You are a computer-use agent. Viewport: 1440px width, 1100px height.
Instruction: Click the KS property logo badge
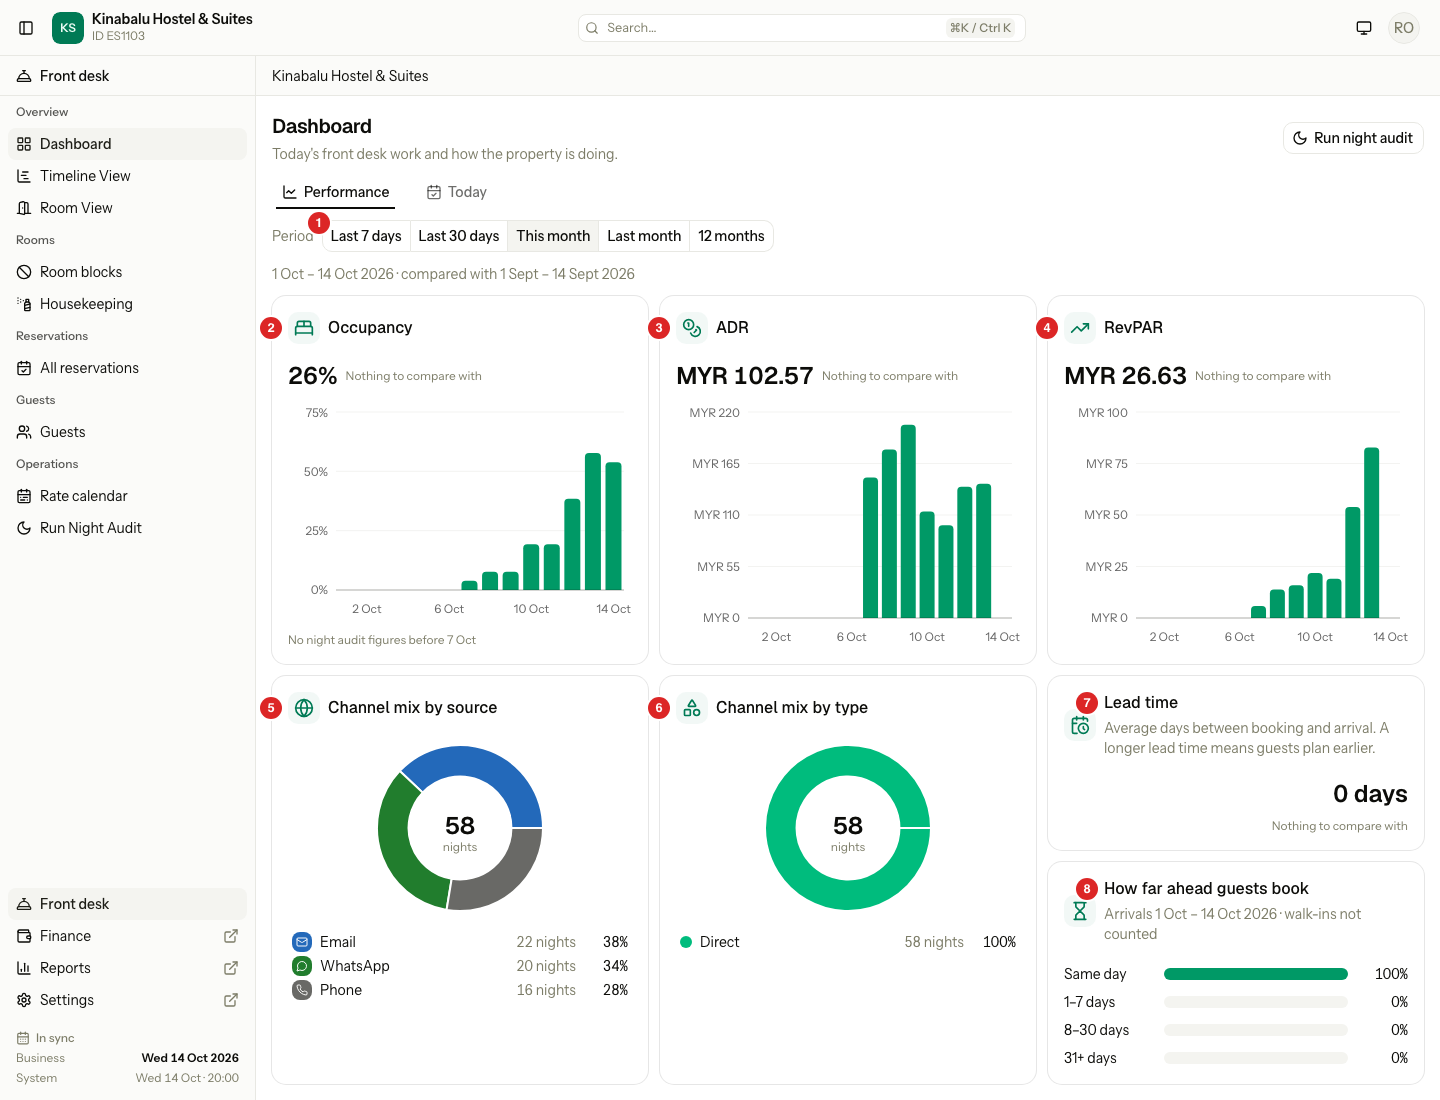(68, 28)
